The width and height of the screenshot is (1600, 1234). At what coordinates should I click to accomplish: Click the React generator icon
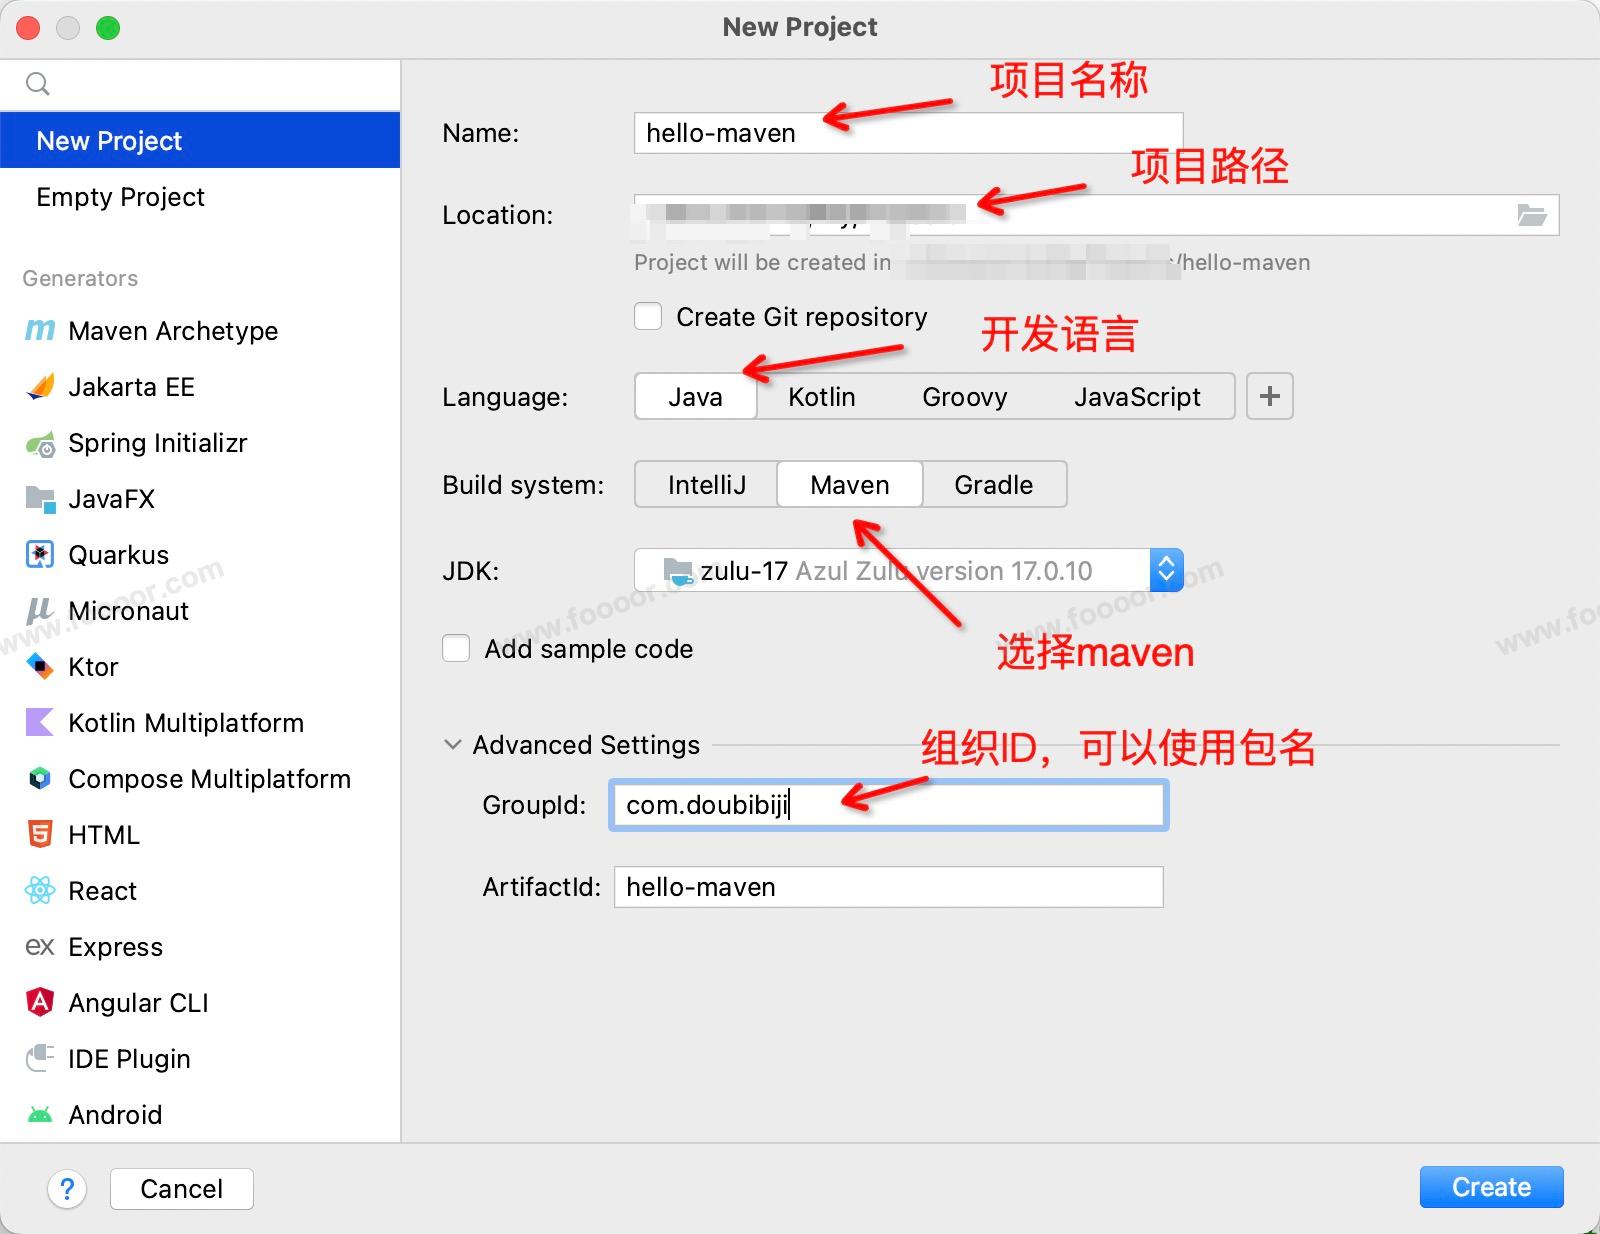[x=40, y=891]
